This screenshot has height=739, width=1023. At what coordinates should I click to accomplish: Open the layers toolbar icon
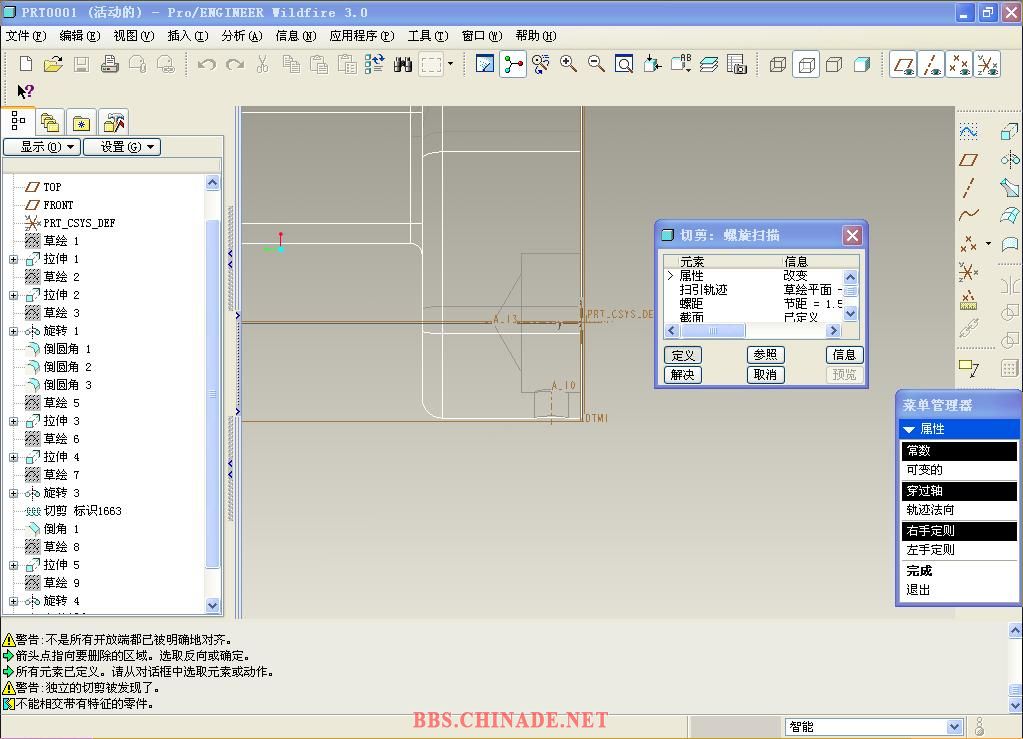[x=709, y=64]
